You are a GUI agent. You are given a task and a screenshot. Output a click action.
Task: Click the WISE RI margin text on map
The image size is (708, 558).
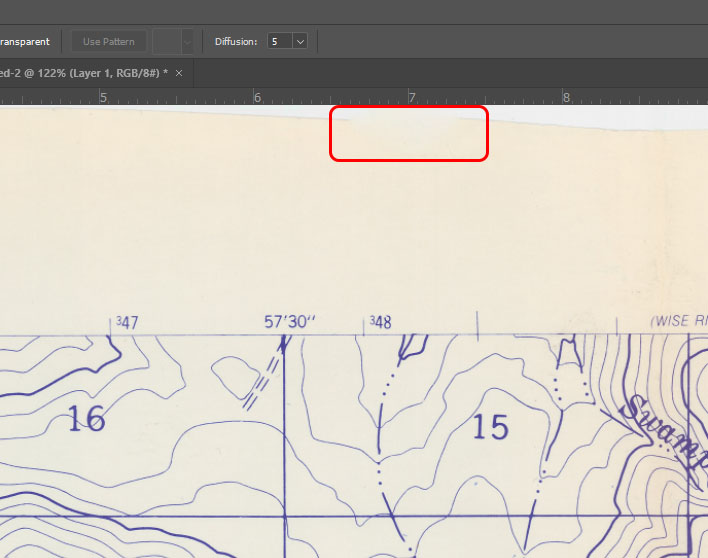pyautogui.click(x=679, y=322)
